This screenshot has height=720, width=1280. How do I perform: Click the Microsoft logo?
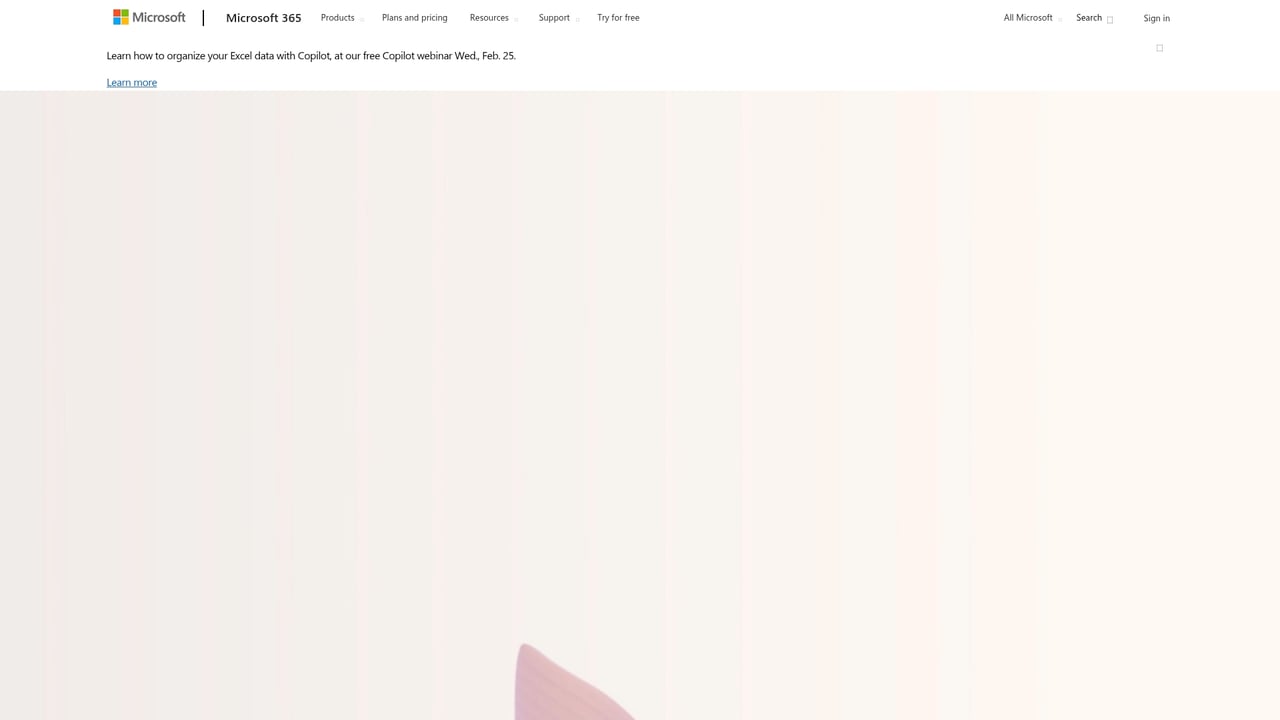point(148,17)
